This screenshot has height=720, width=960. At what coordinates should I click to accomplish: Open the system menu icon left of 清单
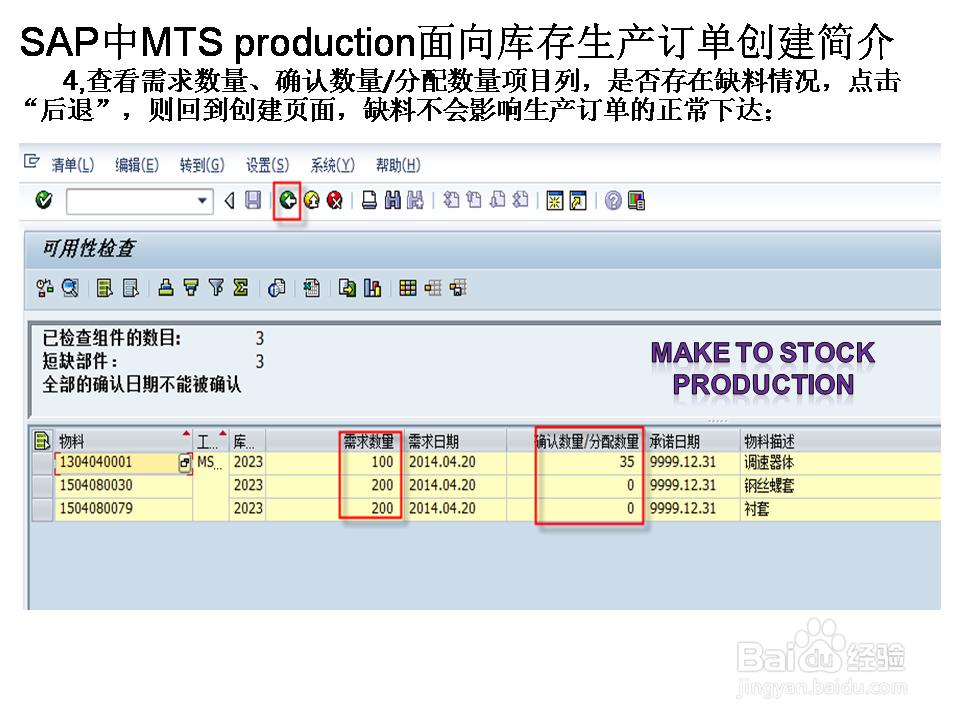[x=32, y=162]
